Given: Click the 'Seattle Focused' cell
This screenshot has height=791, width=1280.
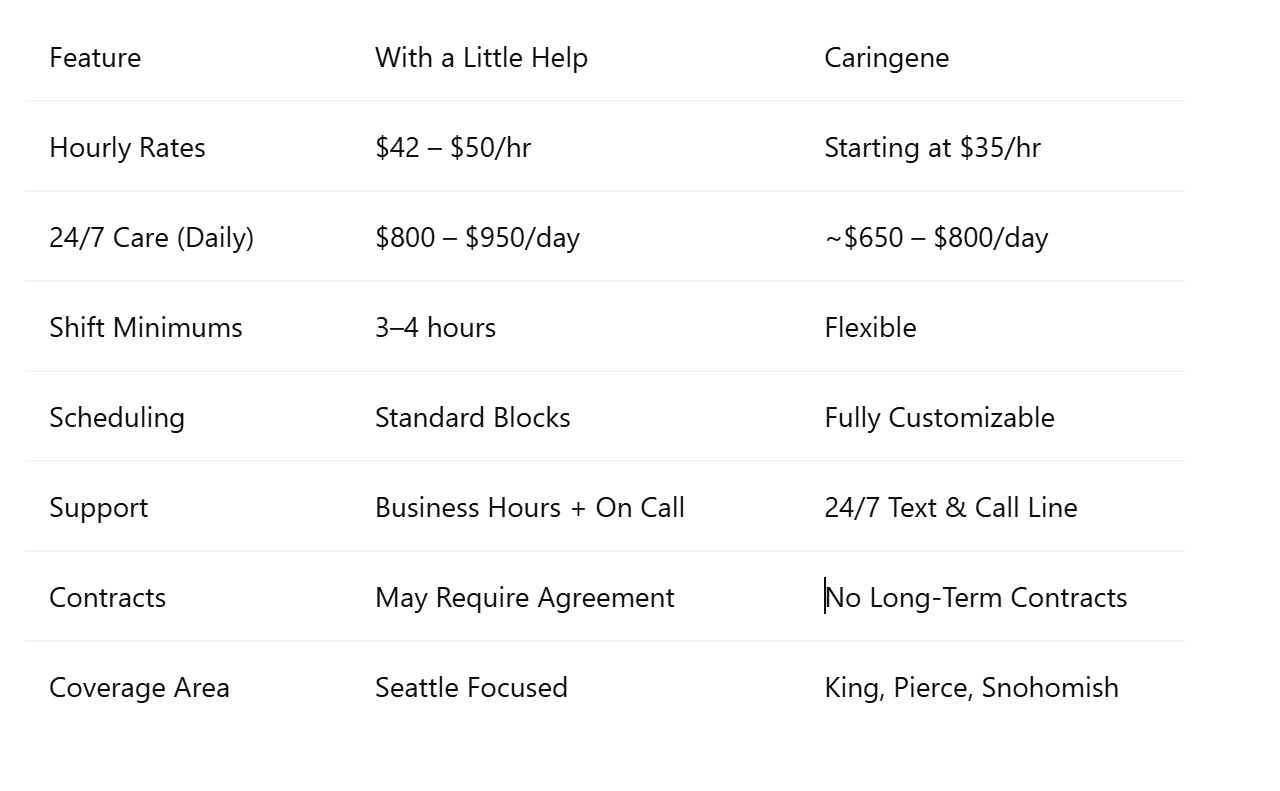Looking at the screenshot, I should point(471,688).
